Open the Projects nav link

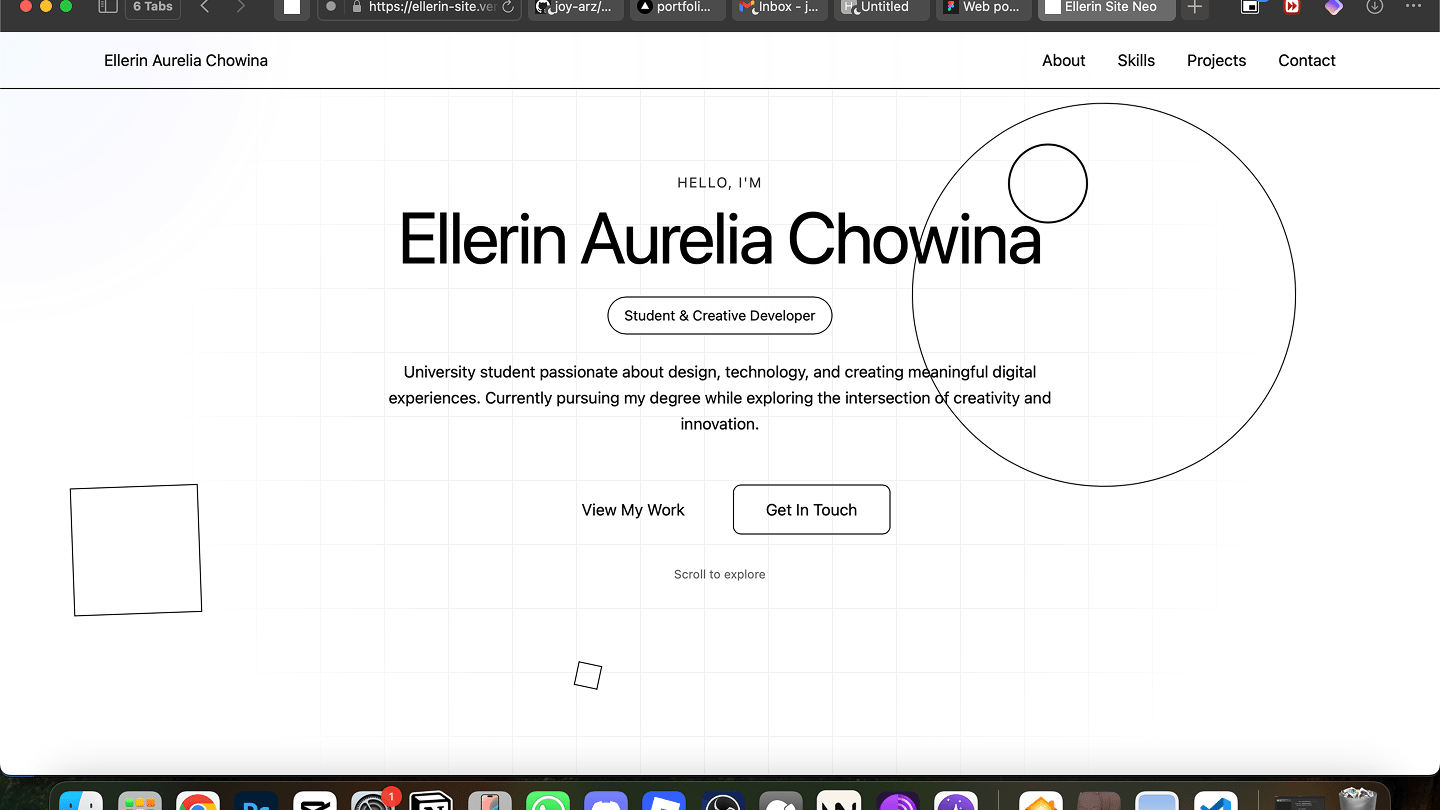tap(1216, 60)
